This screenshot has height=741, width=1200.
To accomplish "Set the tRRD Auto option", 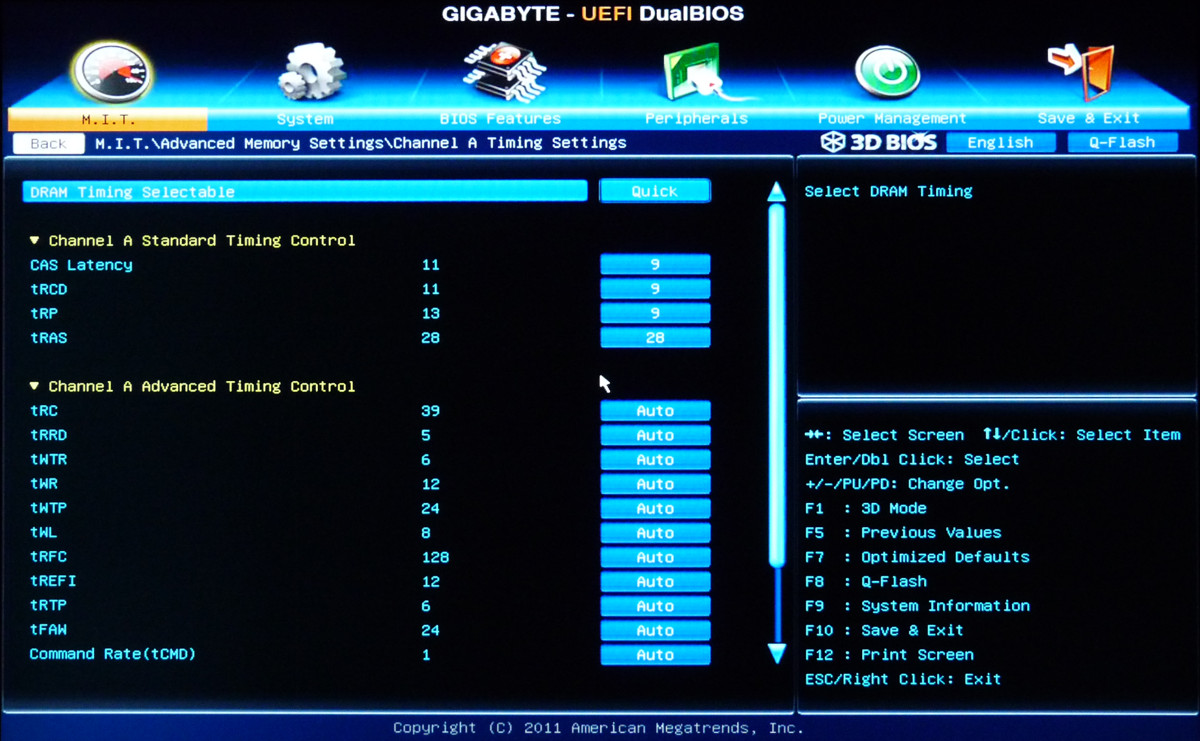I will pos(655,435).
